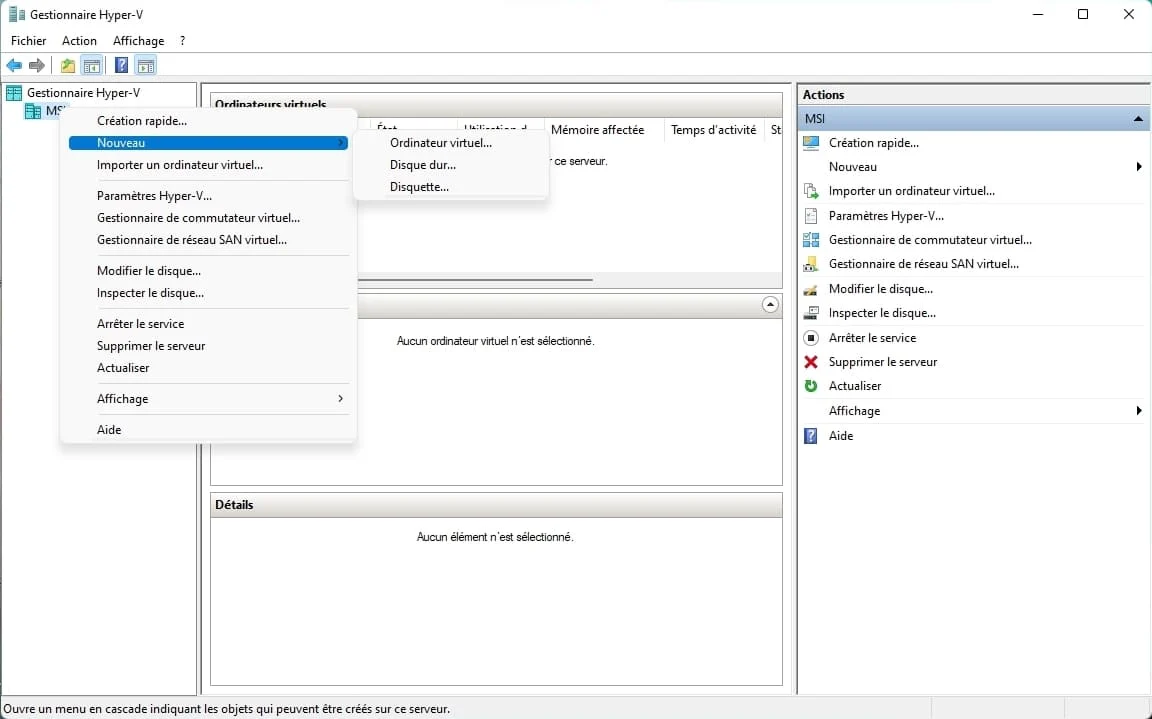The width and height of the screenshot is (1152, 719).
Task: Click the Forward arrow toolbar icon
Action: click(36, 65)
